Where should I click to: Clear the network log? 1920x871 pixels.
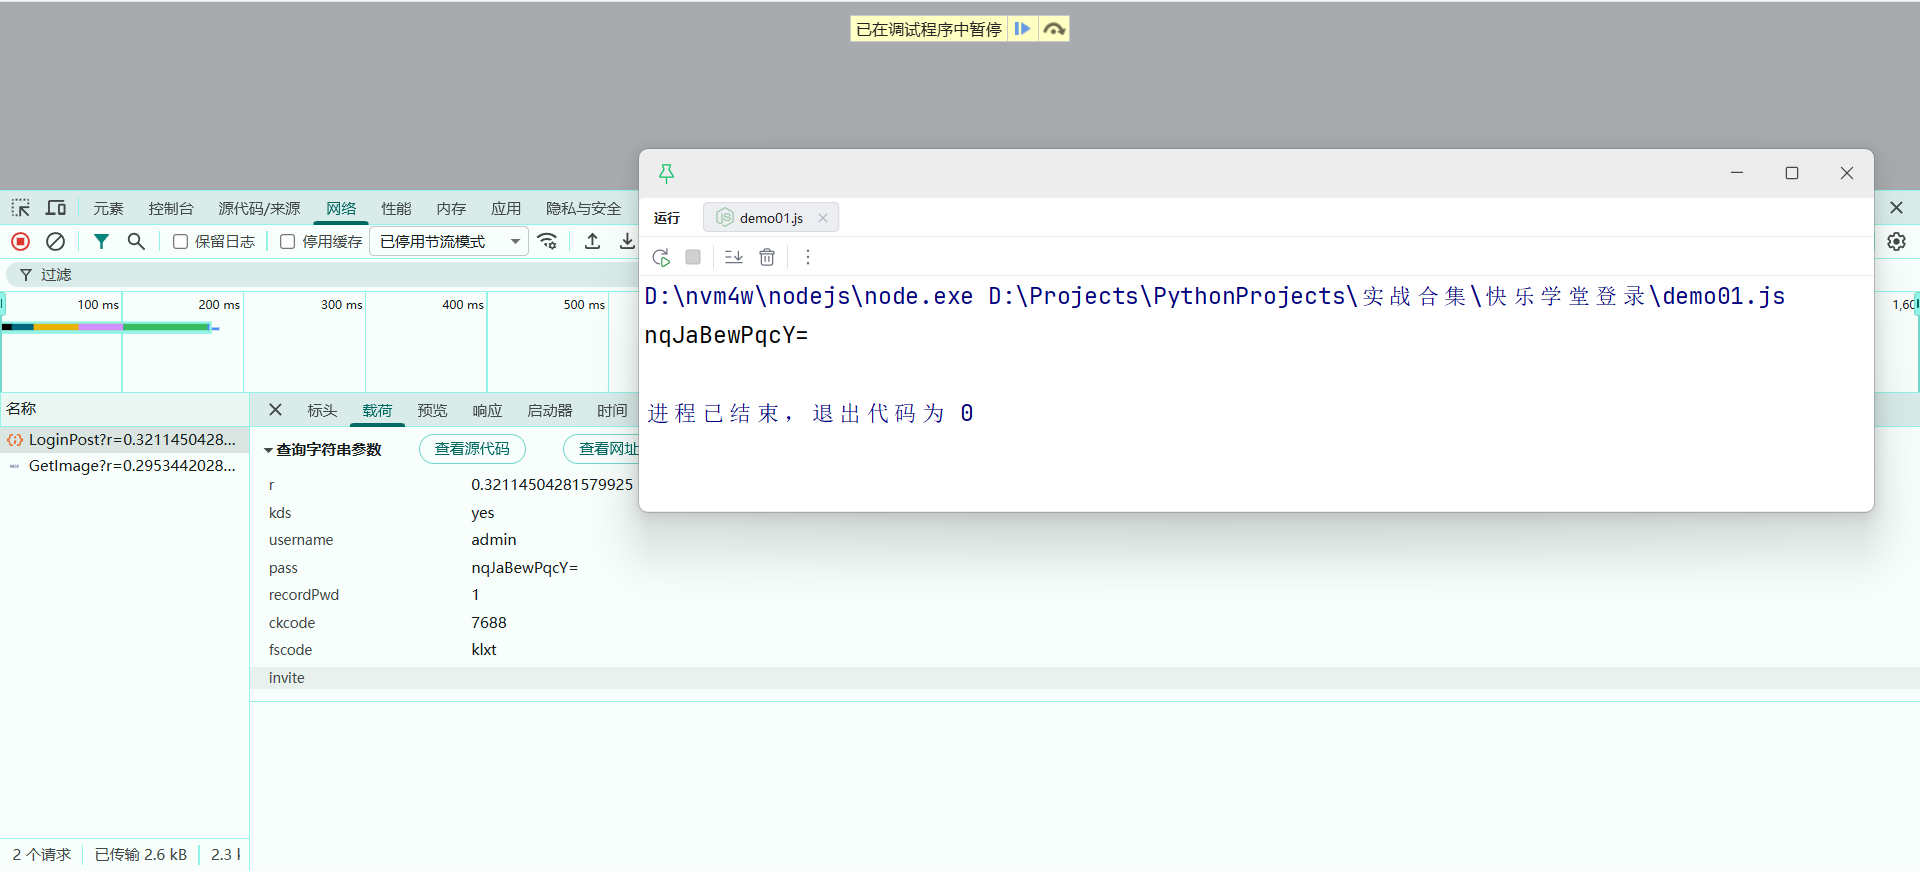pos(56,241)
